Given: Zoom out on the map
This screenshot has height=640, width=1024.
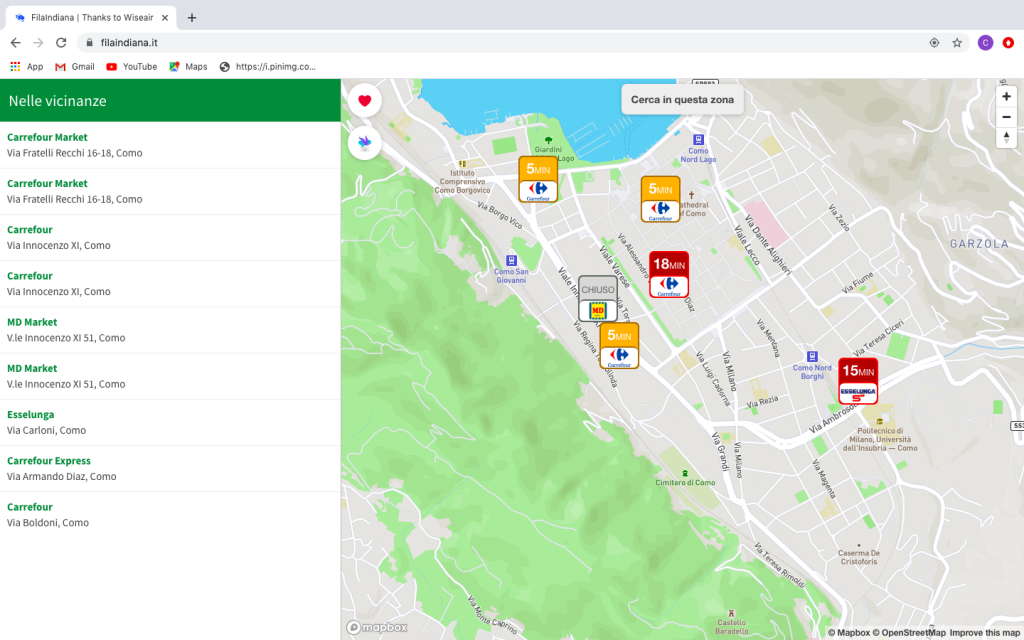Looking at the screenshot, I should (1006, 117).
